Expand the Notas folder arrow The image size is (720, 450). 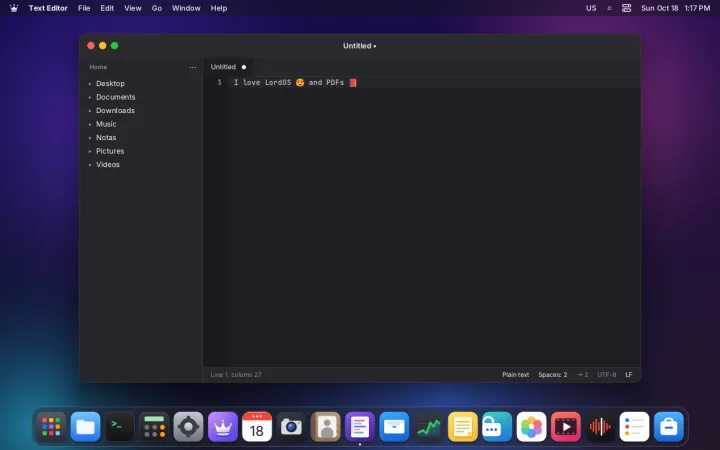tap(90, 137)
